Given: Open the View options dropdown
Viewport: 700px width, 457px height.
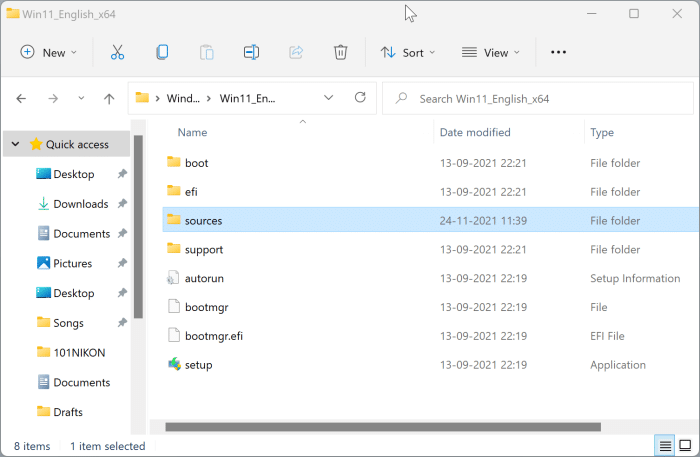Looking at the screenshot, I should (491, 53).
